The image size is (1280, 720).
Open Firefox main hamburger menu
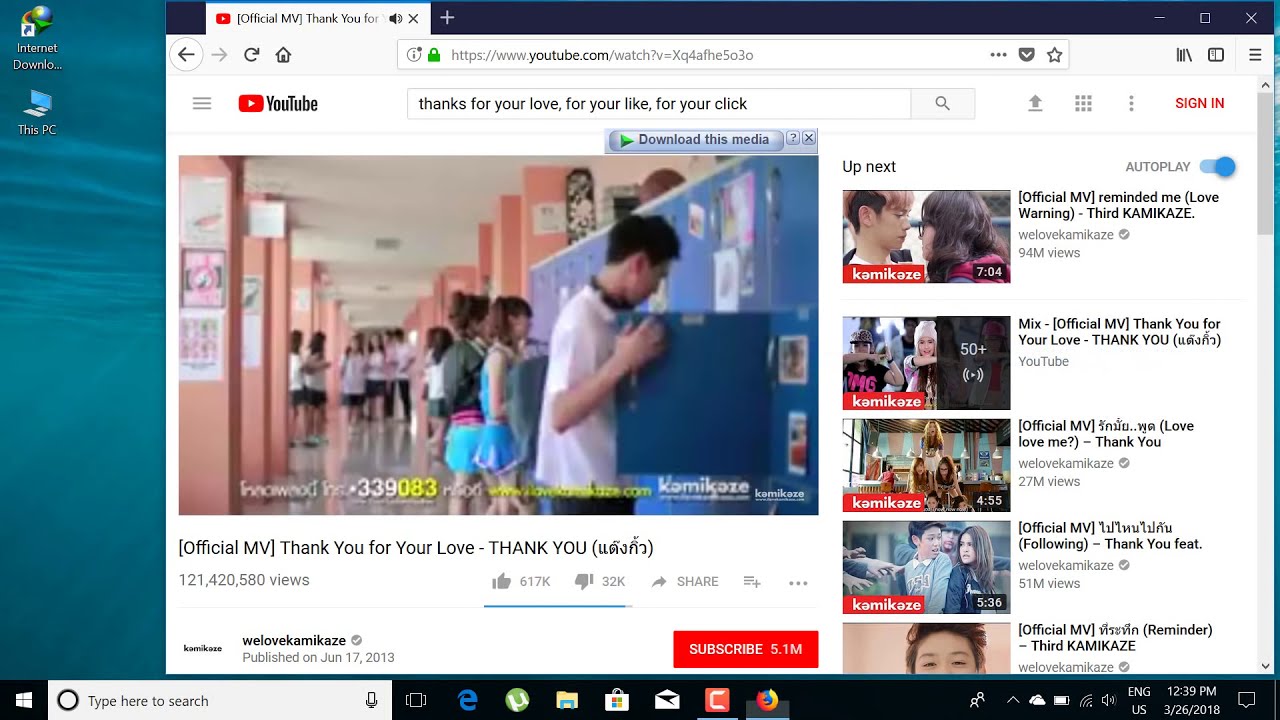[x=1255, y=55]
